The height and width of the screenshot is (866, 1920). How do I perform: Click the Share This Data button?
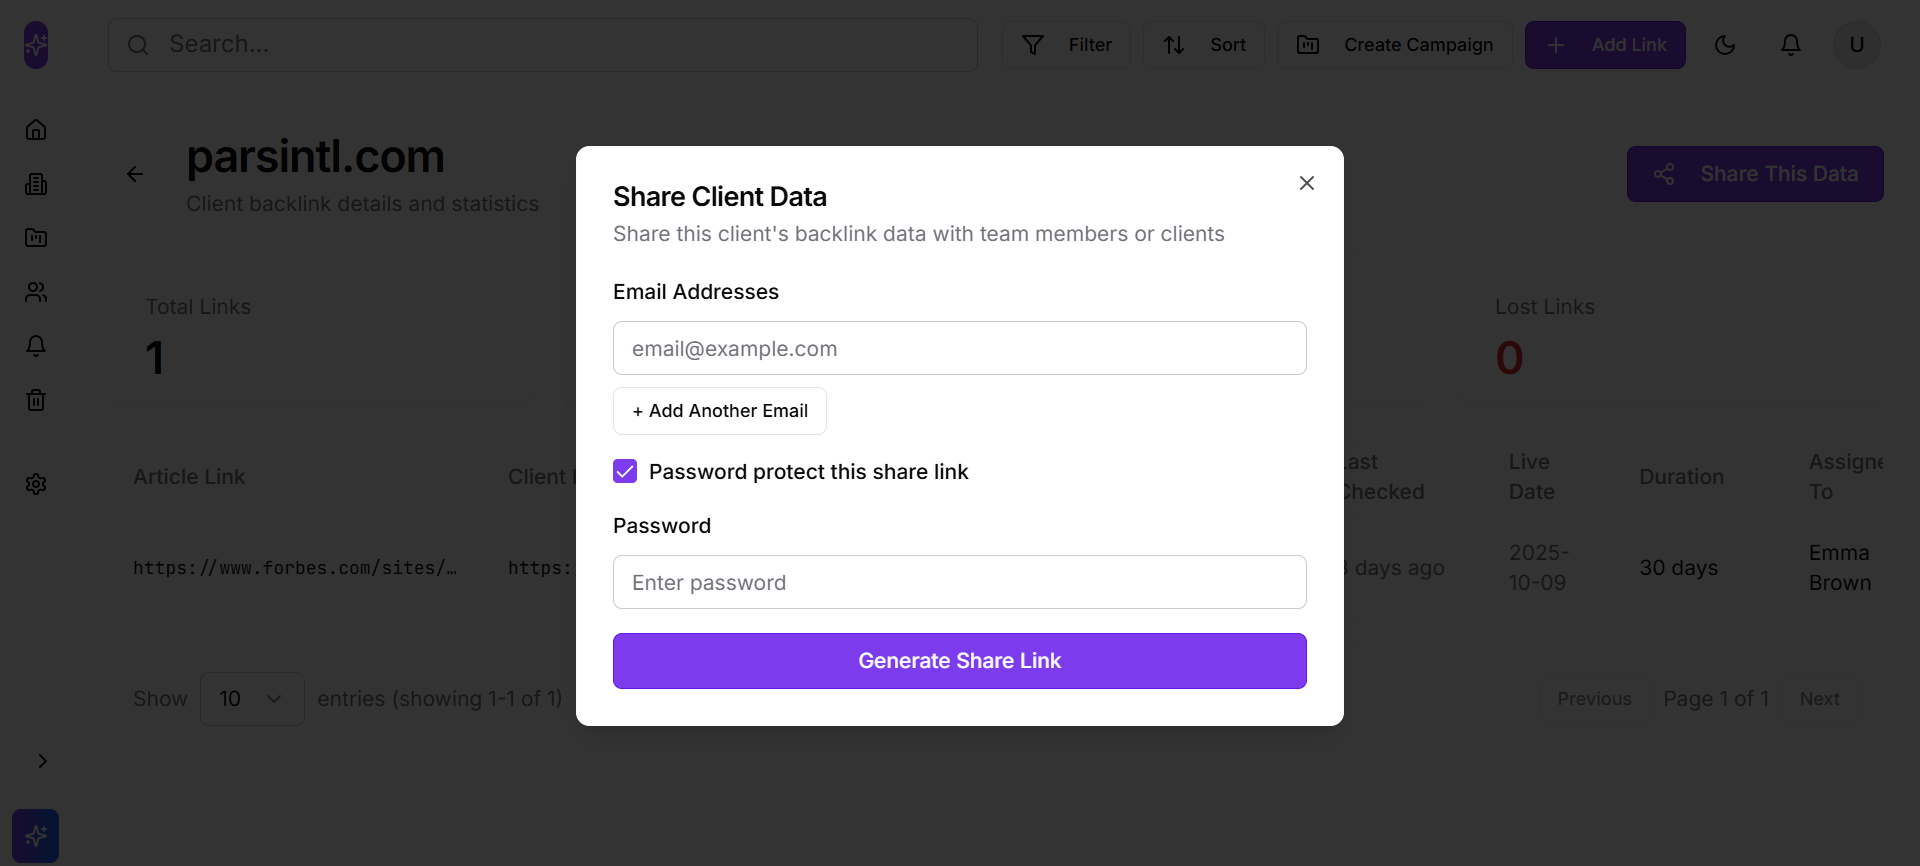coord(1755,173)
